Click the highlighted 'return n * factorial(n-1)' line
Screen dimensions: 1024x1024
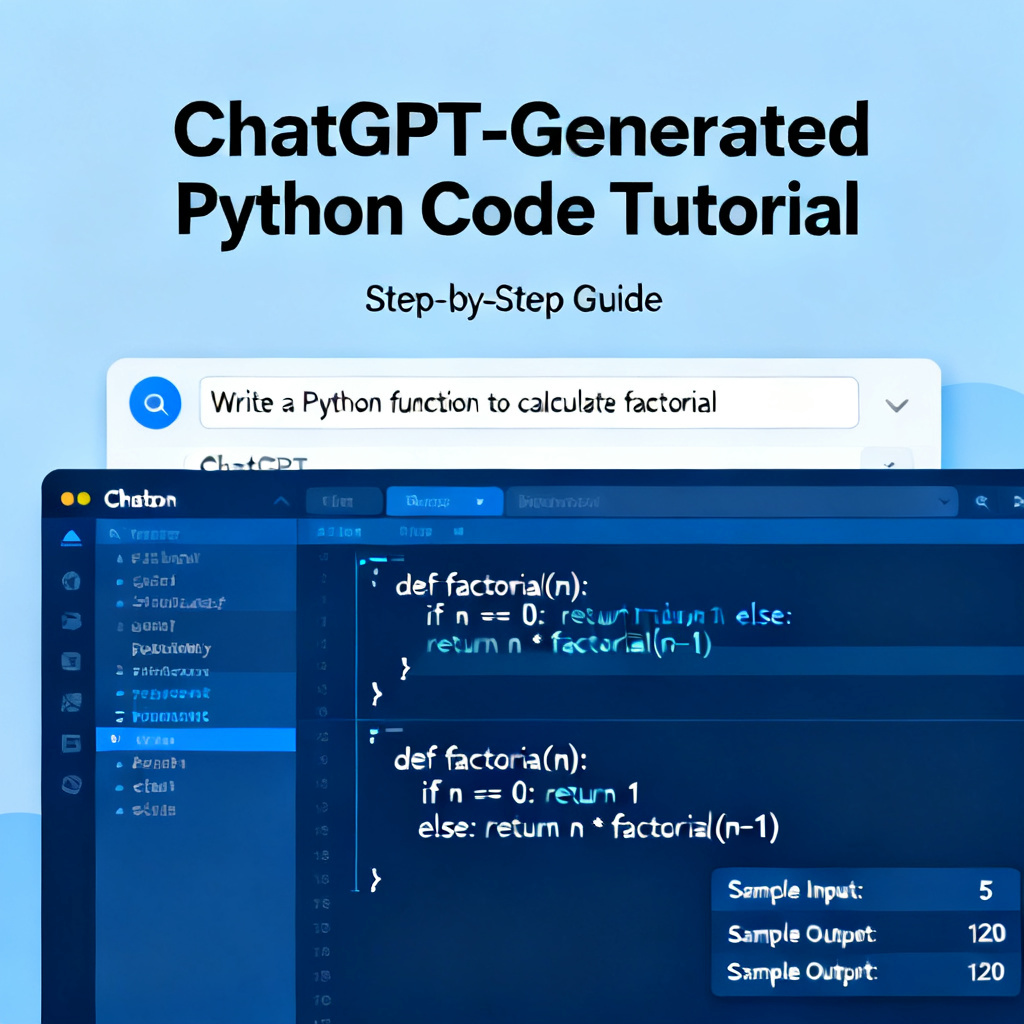coord(569,644)
